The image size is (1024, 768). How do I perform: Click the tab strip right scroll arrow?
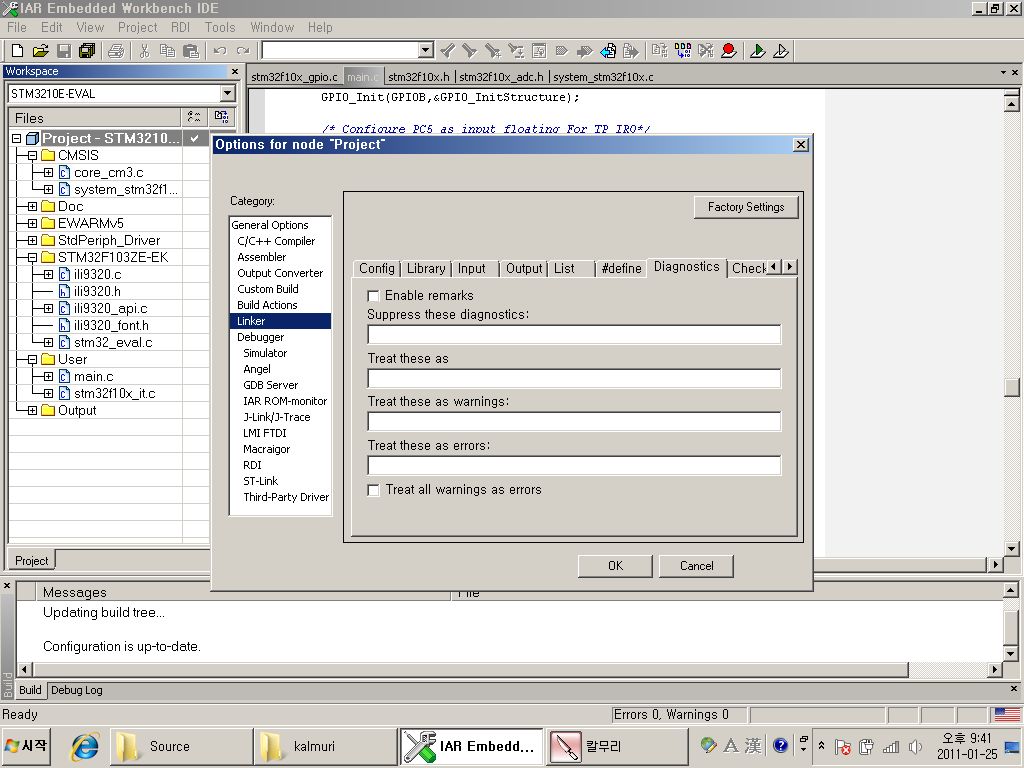pyautogui.click(x=790, y=266)
